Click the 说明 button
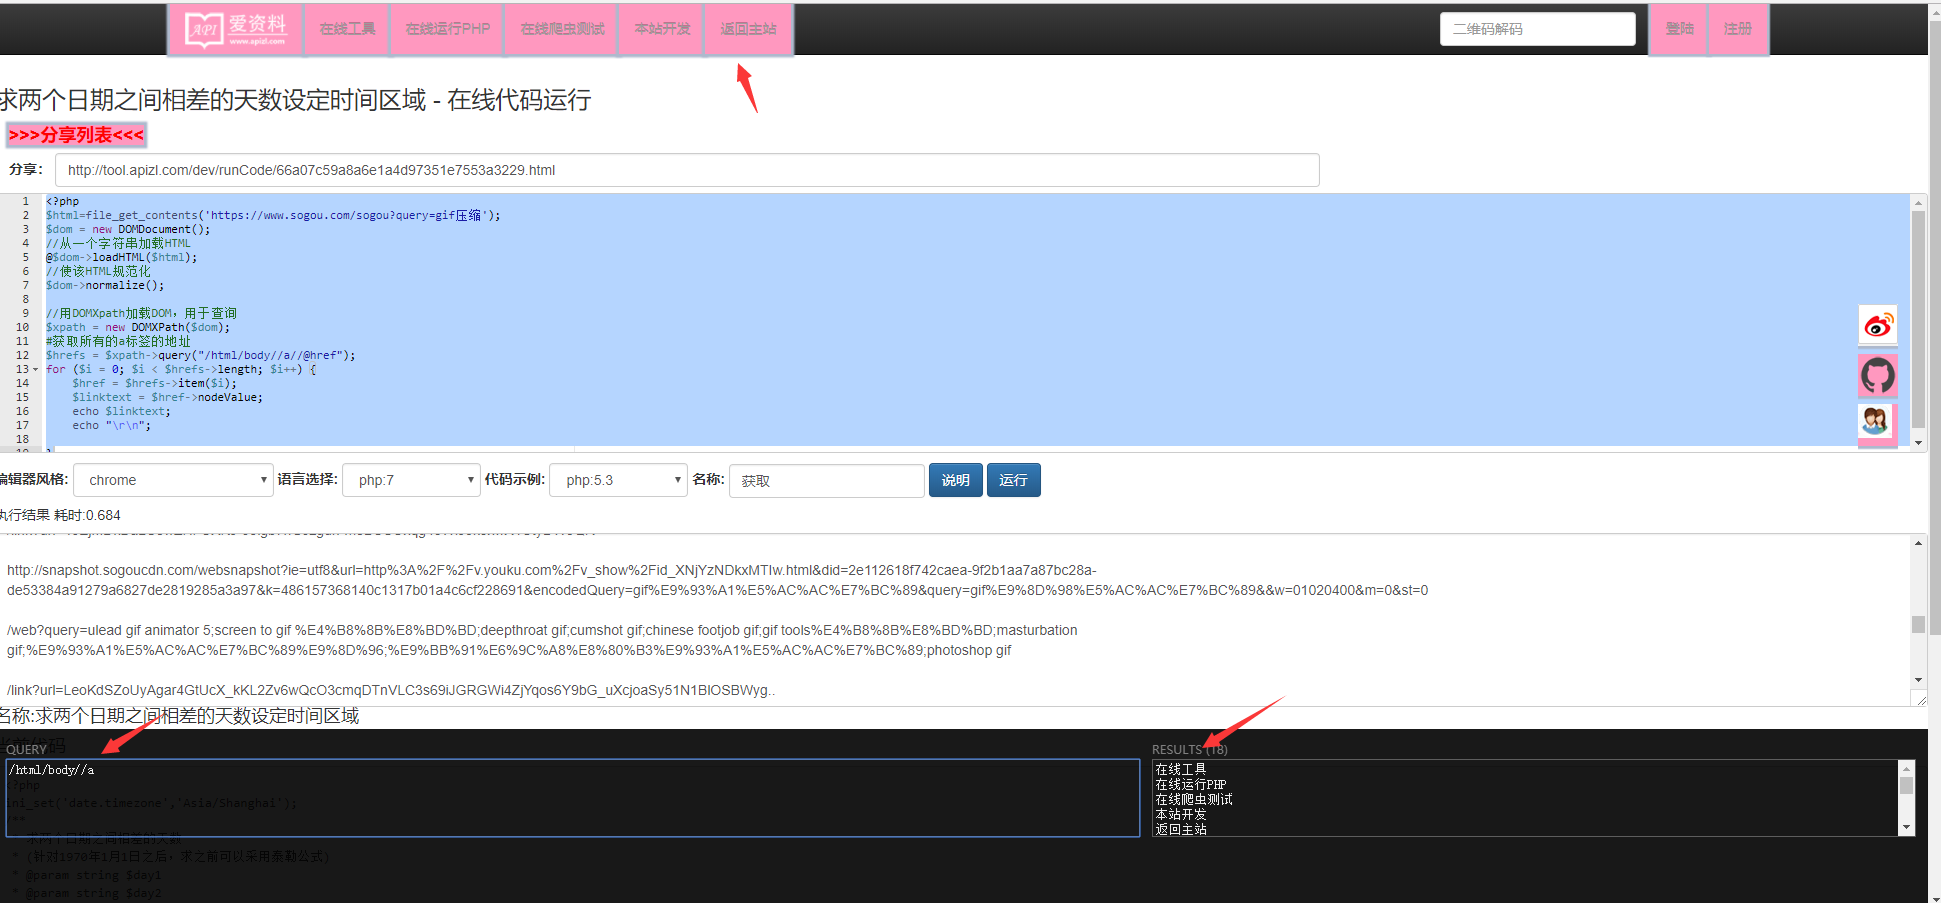This screenshot has width=1941, height=903. pyautogui.click(x=955, y=480)
